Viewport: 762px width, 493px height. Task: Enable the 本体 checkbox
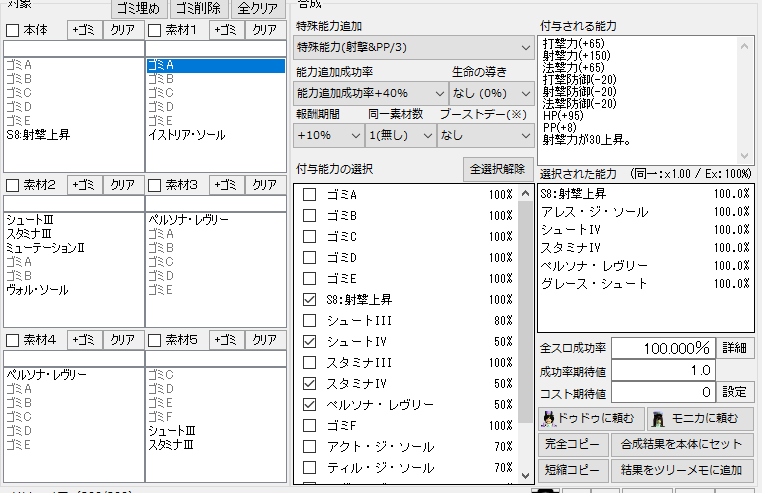[x=13, y=30]
